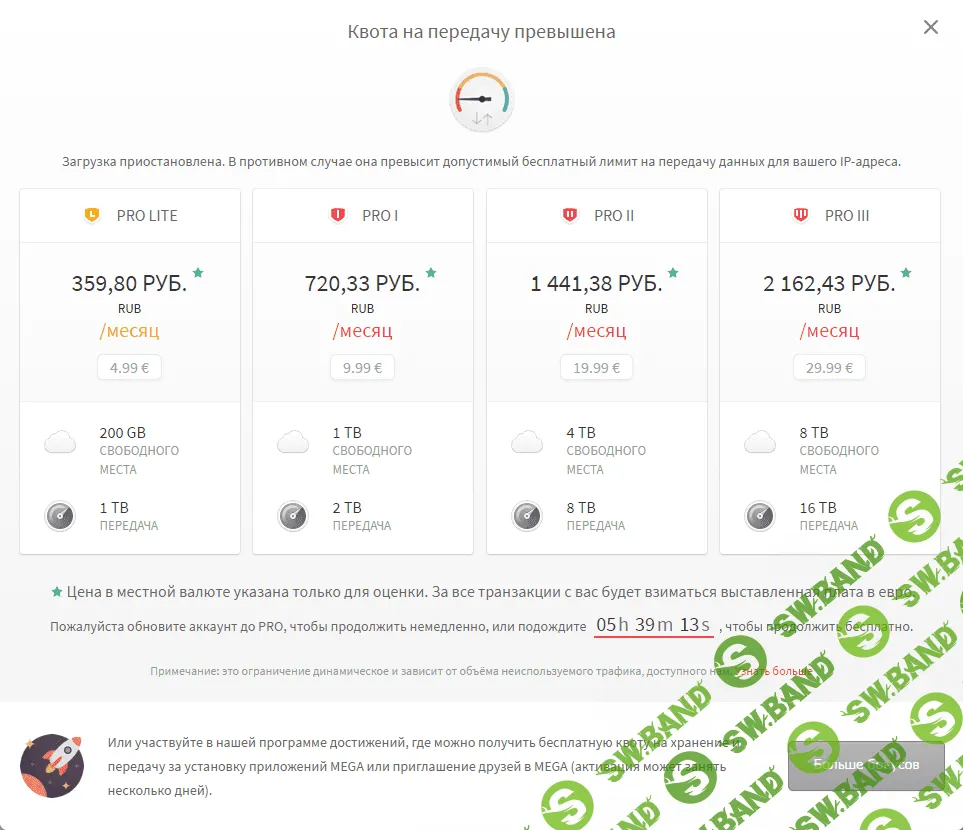The image size is (963, 830).
Task: Choose the 19.99 € price button
Action: click(x=596, y=367)
